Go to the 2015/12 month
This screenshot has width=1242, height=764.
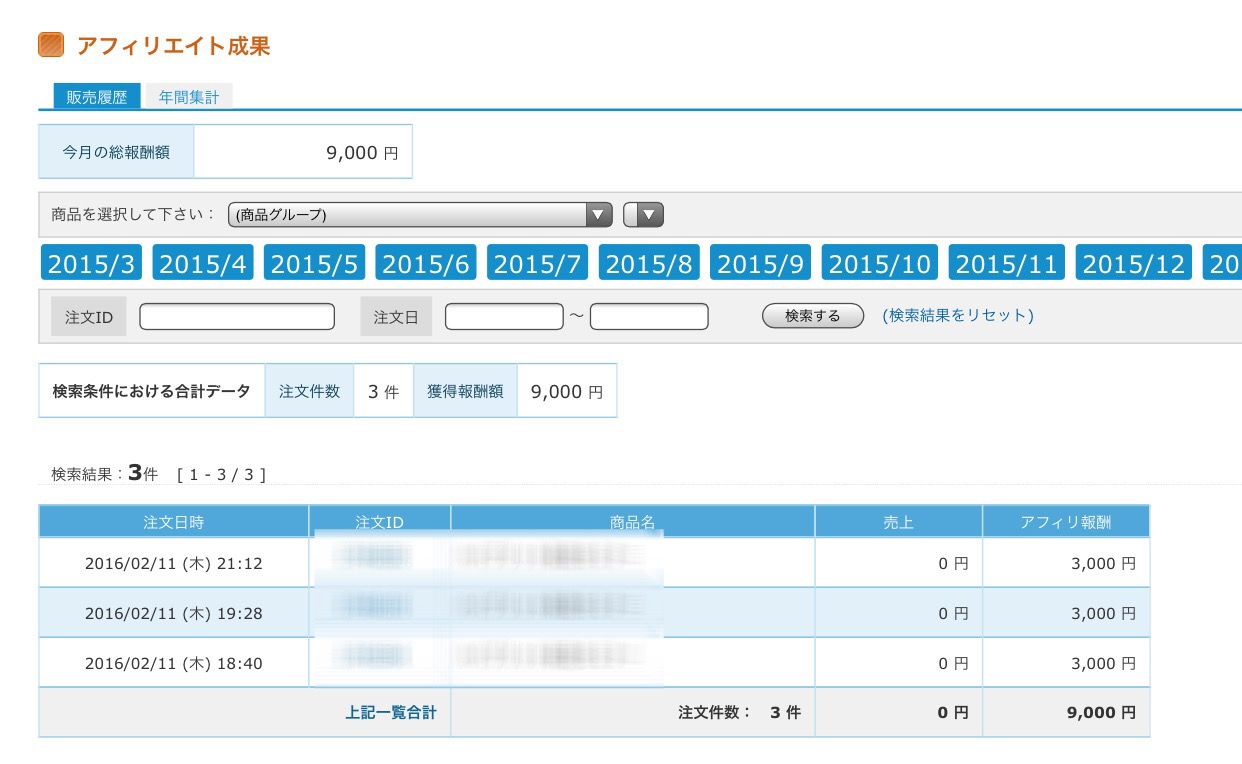tap(1134, 264)
